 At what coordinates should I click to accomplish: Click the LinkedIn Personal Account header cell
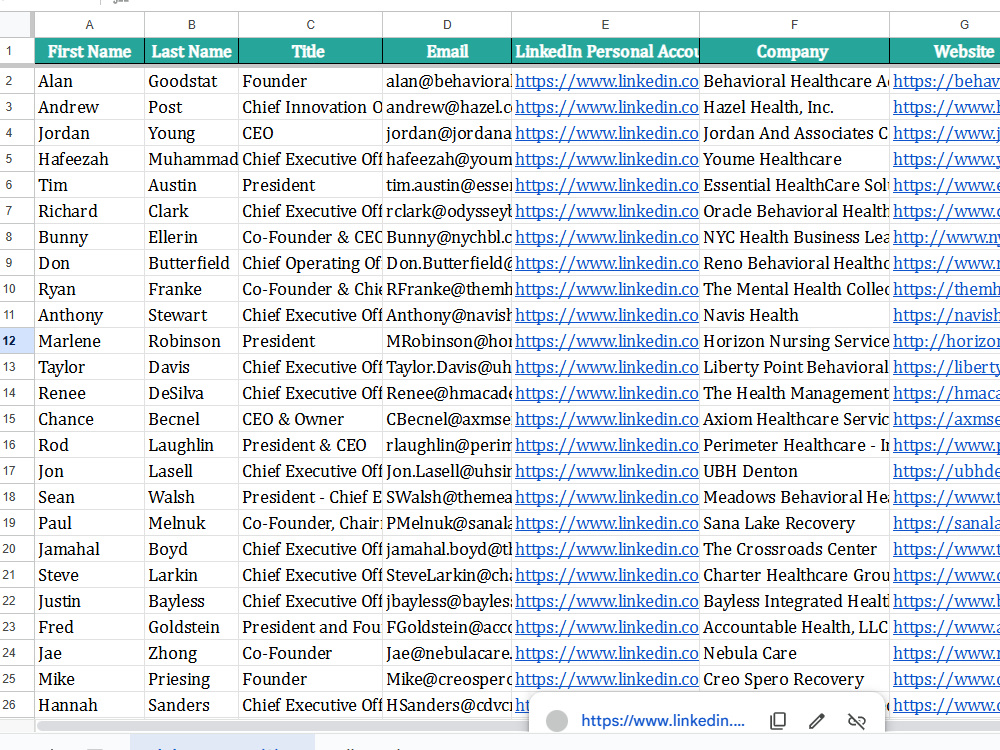[x=605, y=51]
